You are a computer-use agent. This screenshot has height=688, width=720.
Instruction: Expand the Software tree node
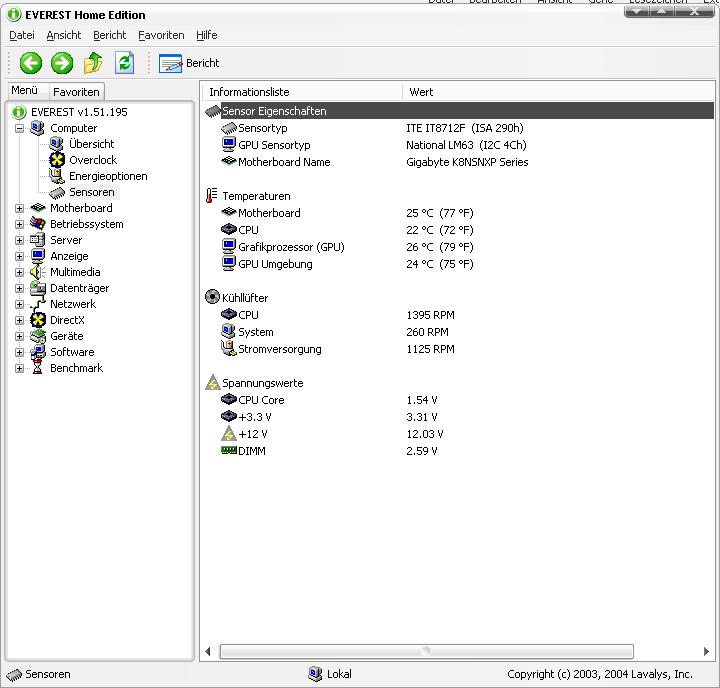click(19, 352)
